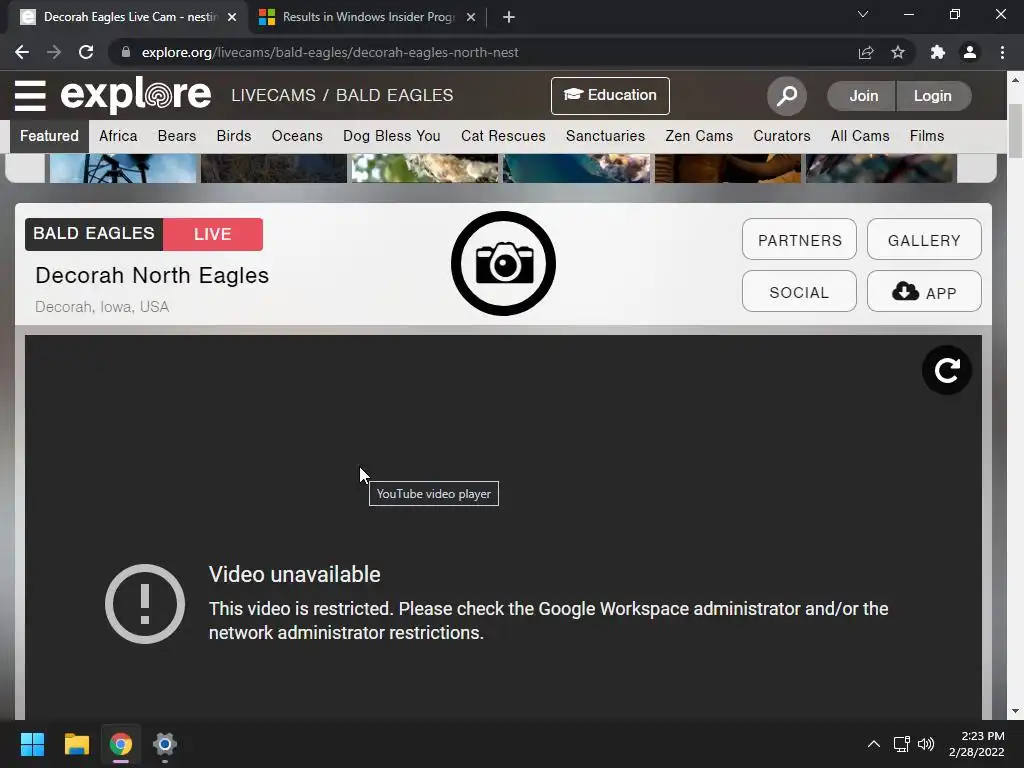The height and width of the screenshot is (768, 1024).
Task: Click the Video unavailable warning icon
Action: click(145, 603)
